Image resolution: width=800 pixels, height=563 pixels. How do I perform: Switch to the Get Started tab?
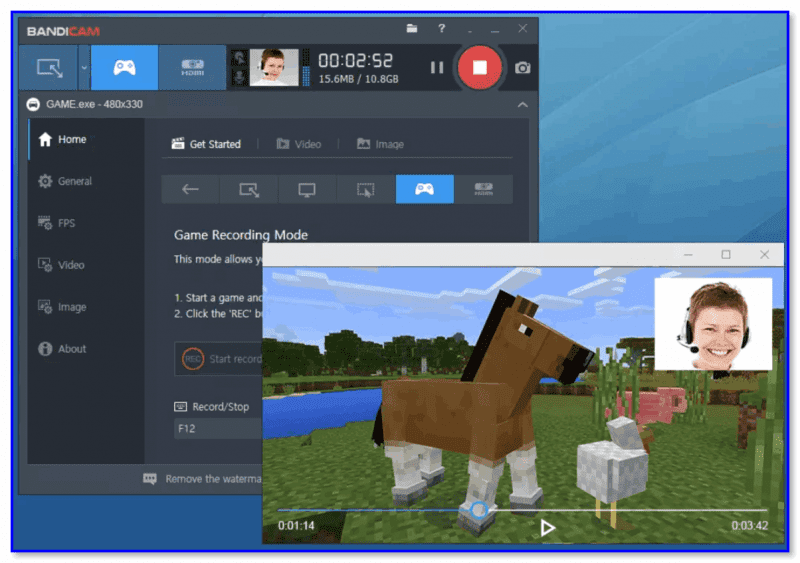[x=206, y=144]
